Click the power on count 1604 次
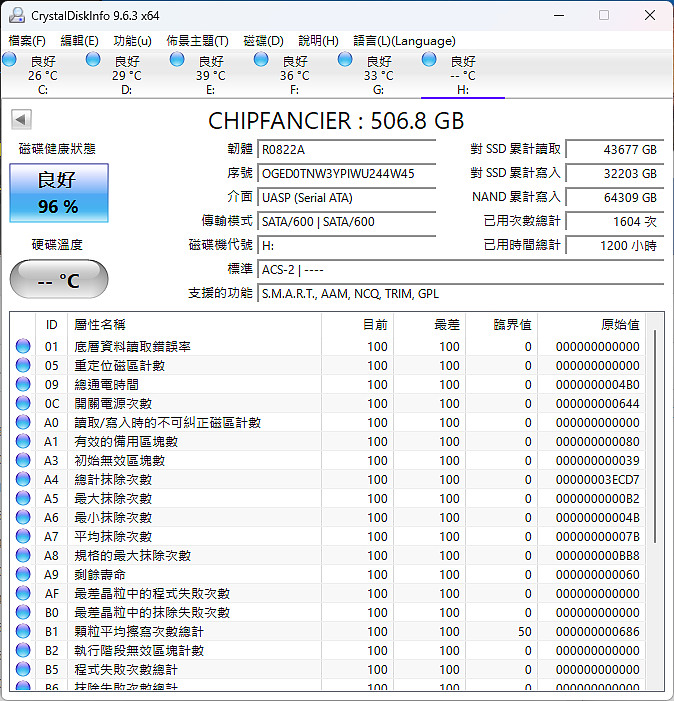 coord(615,222)
